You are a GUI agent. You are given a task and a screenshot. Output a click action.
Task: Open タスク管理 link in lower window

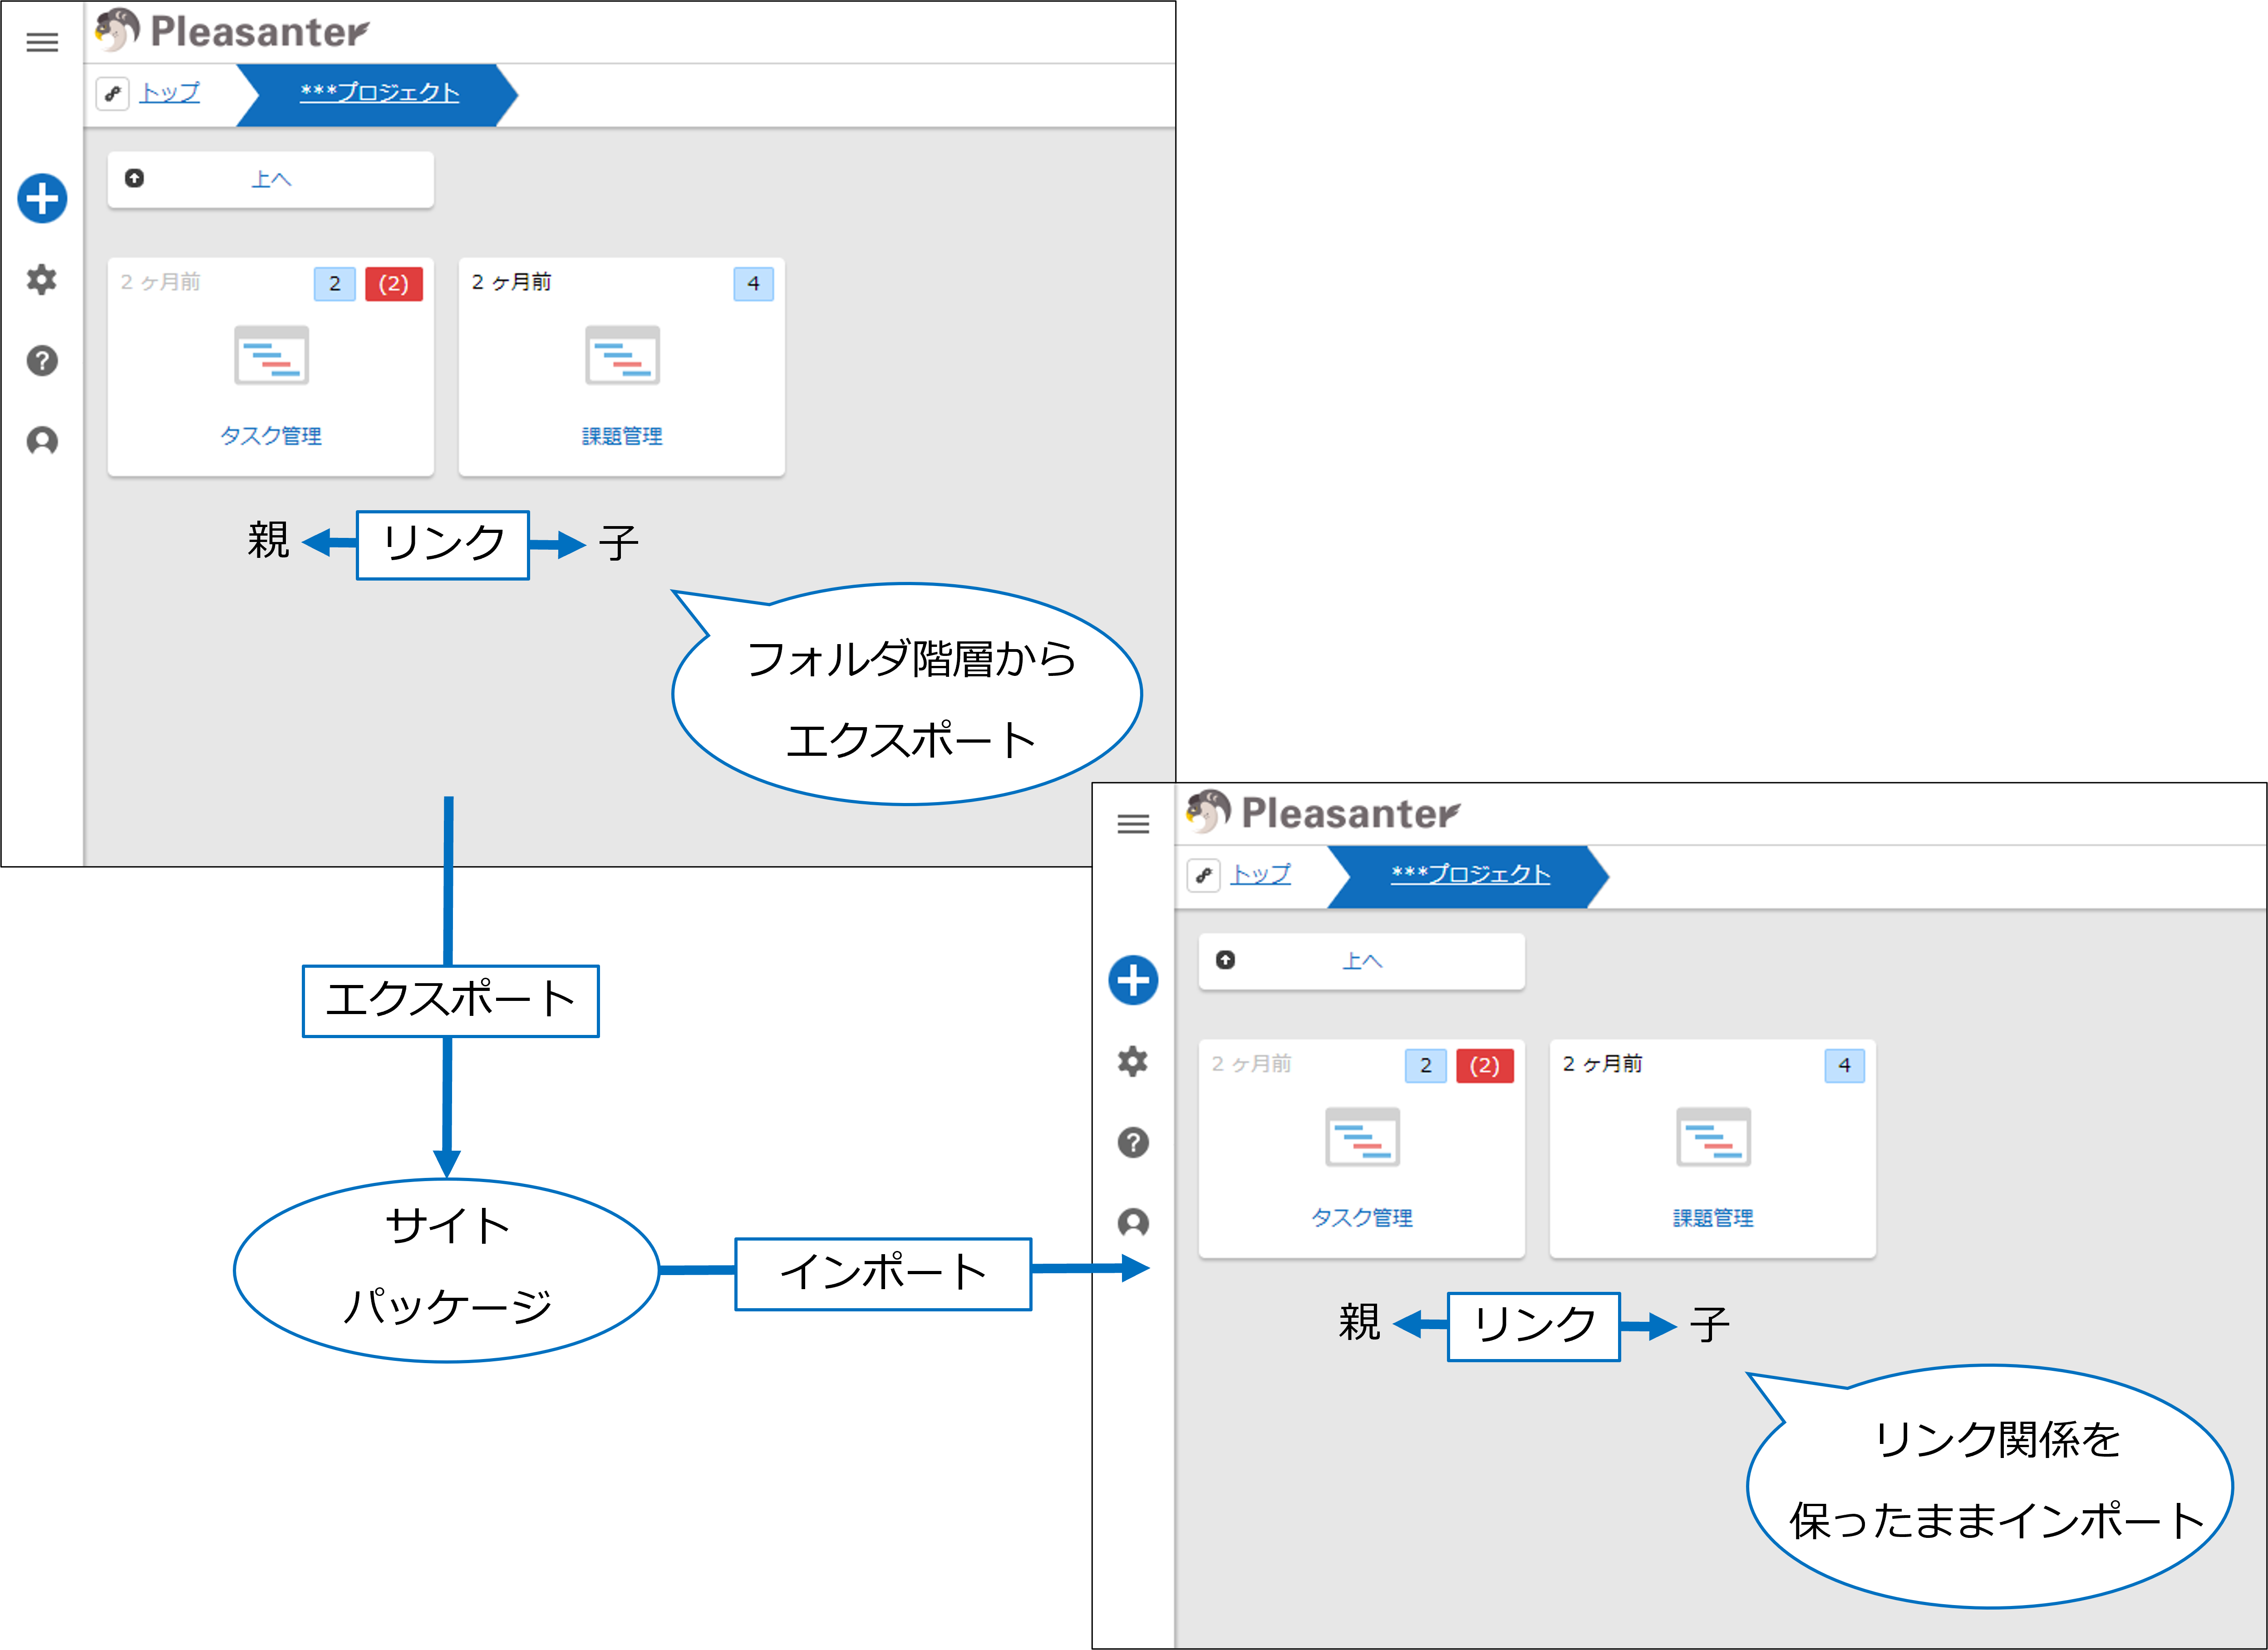pyautogui.click(x=1362, y=1218)
